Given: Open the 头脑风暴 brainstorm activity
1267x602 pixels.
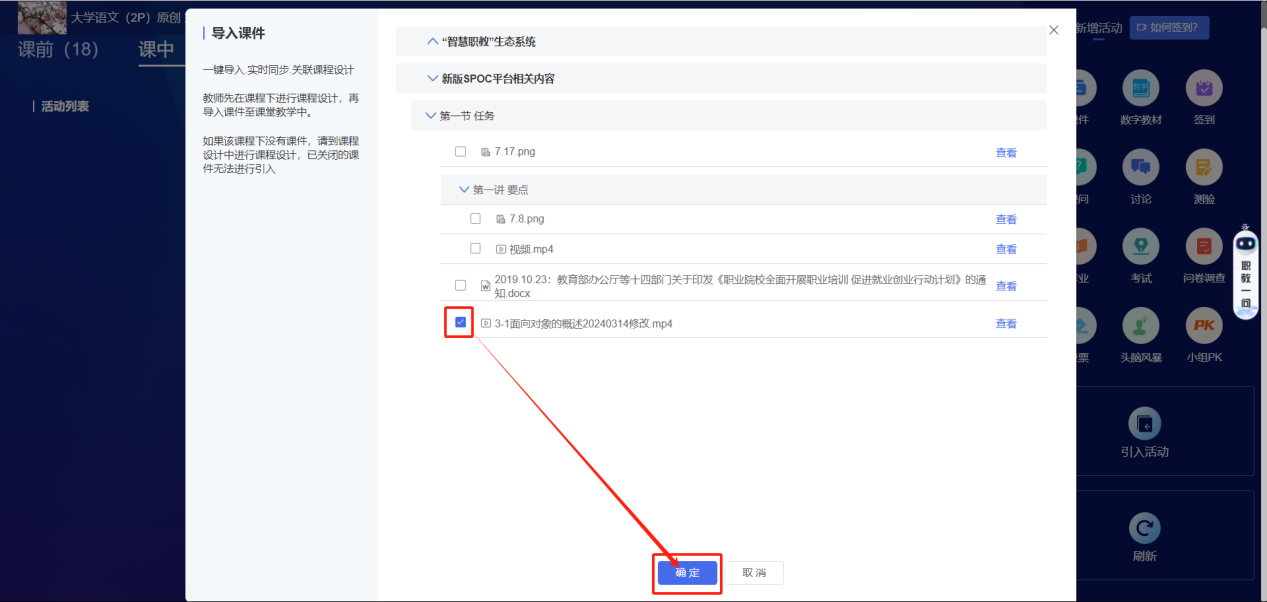Looking at the screenshot, I should (x=1142, y=326).
